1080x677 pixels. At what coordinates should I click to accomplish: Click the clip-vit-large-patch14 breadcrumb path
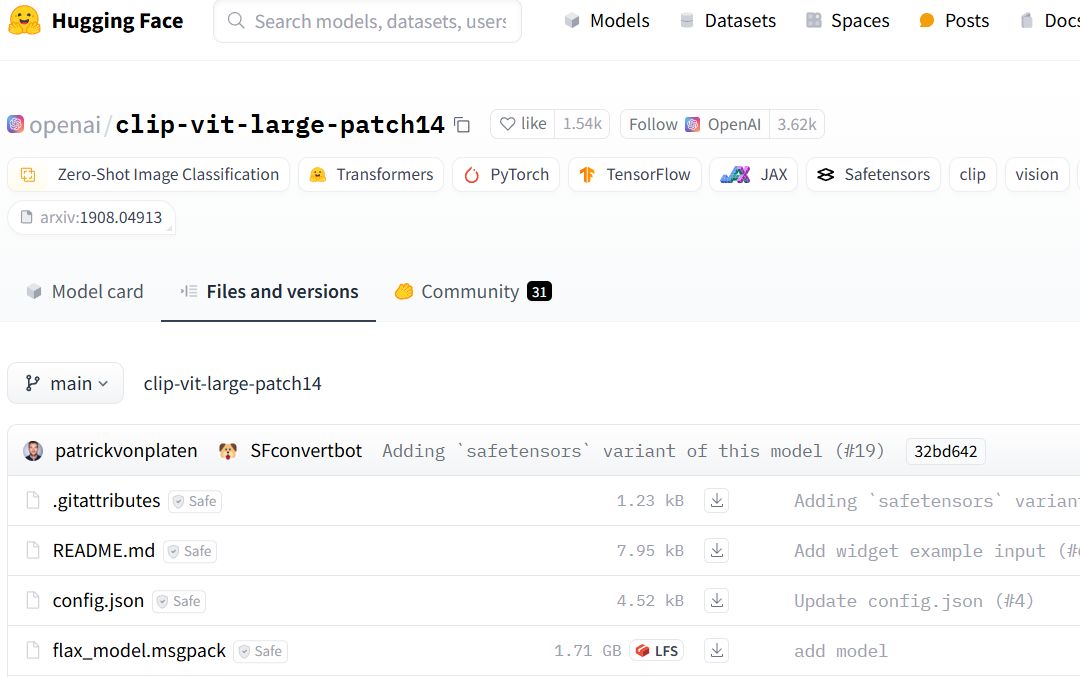[x=232, y=383]
